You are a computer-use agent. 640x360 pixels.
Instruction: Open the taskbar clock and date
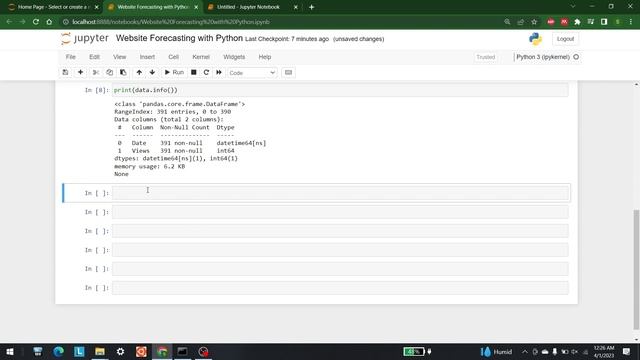click(x=604, y=352)
